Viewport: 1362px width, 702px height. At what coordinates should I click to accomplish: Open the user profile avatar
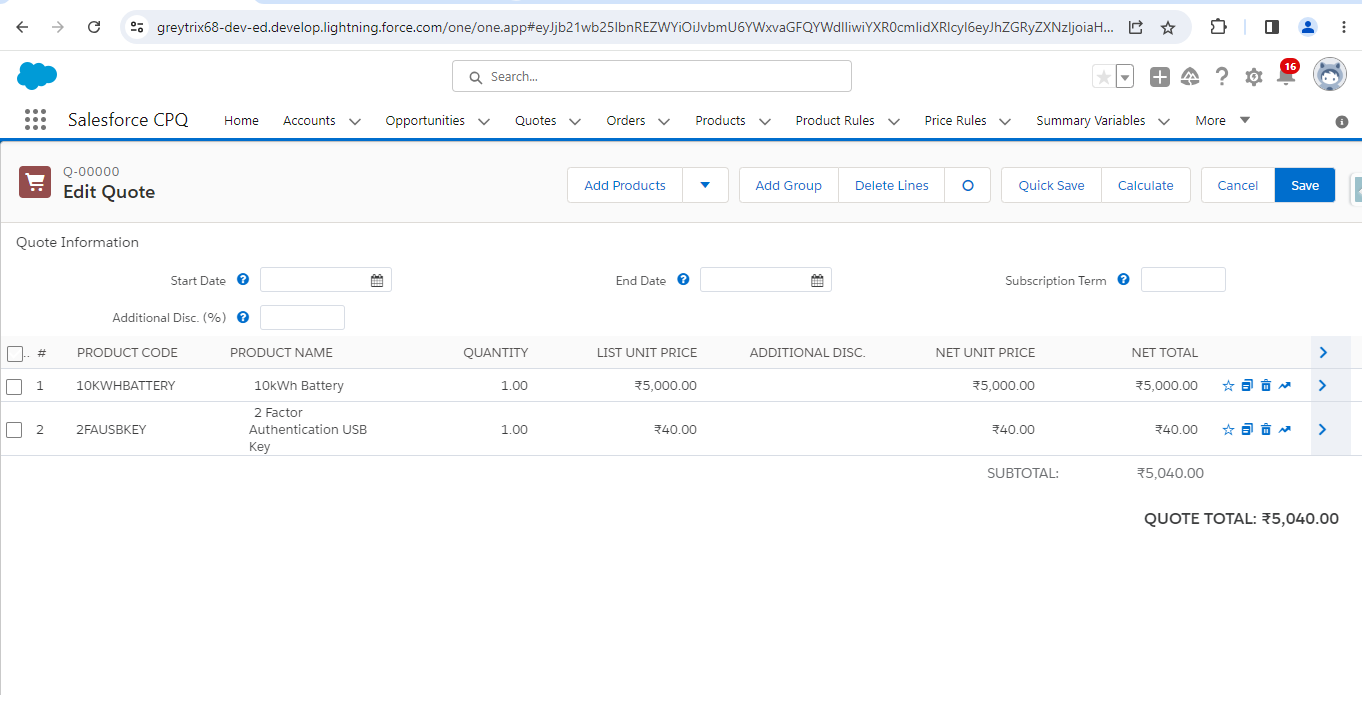point(1330,75)
